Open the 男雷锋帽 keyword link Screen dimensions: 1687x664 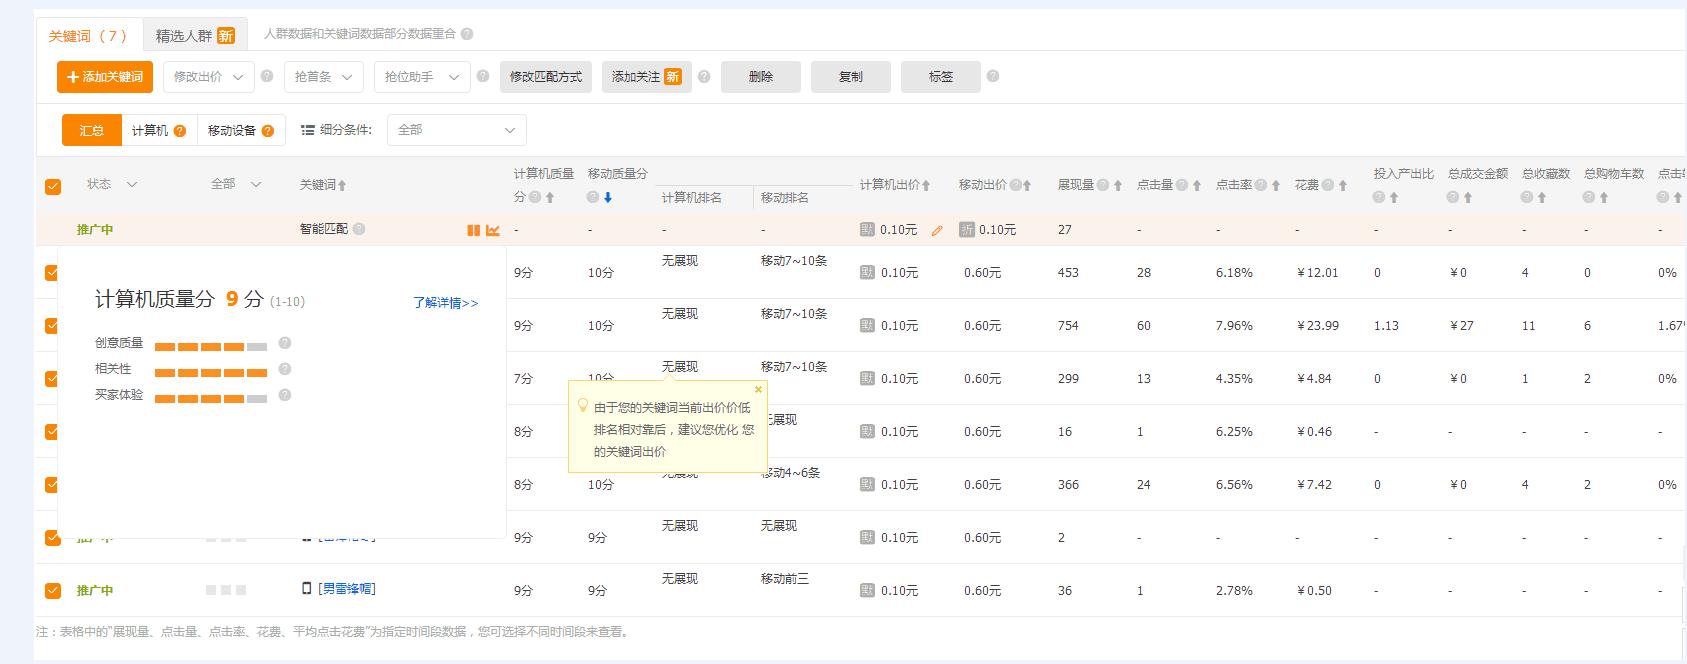(347, 589)
